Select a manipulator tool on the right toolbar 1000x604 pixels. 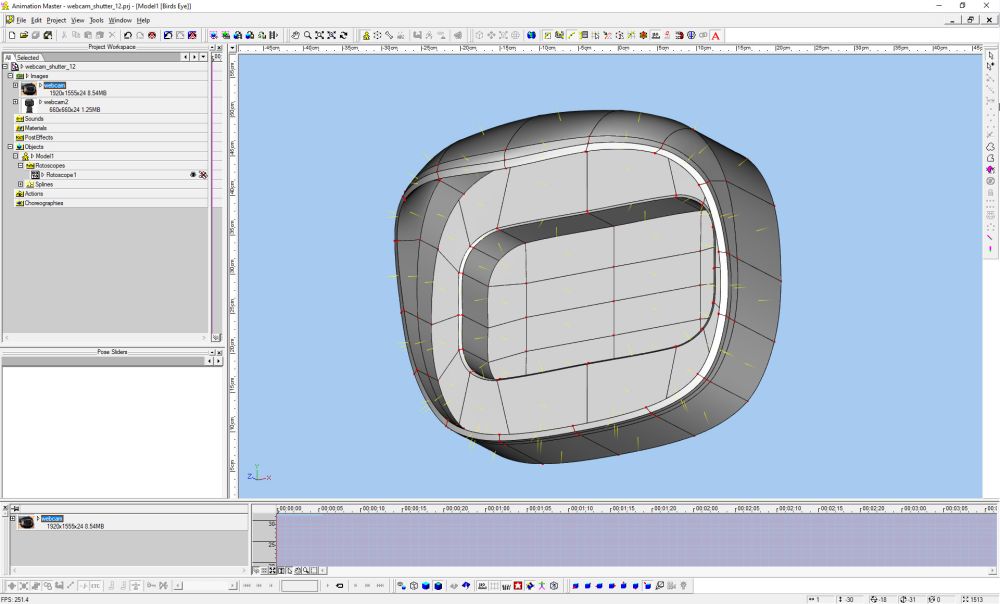click(x=990, y=57)
